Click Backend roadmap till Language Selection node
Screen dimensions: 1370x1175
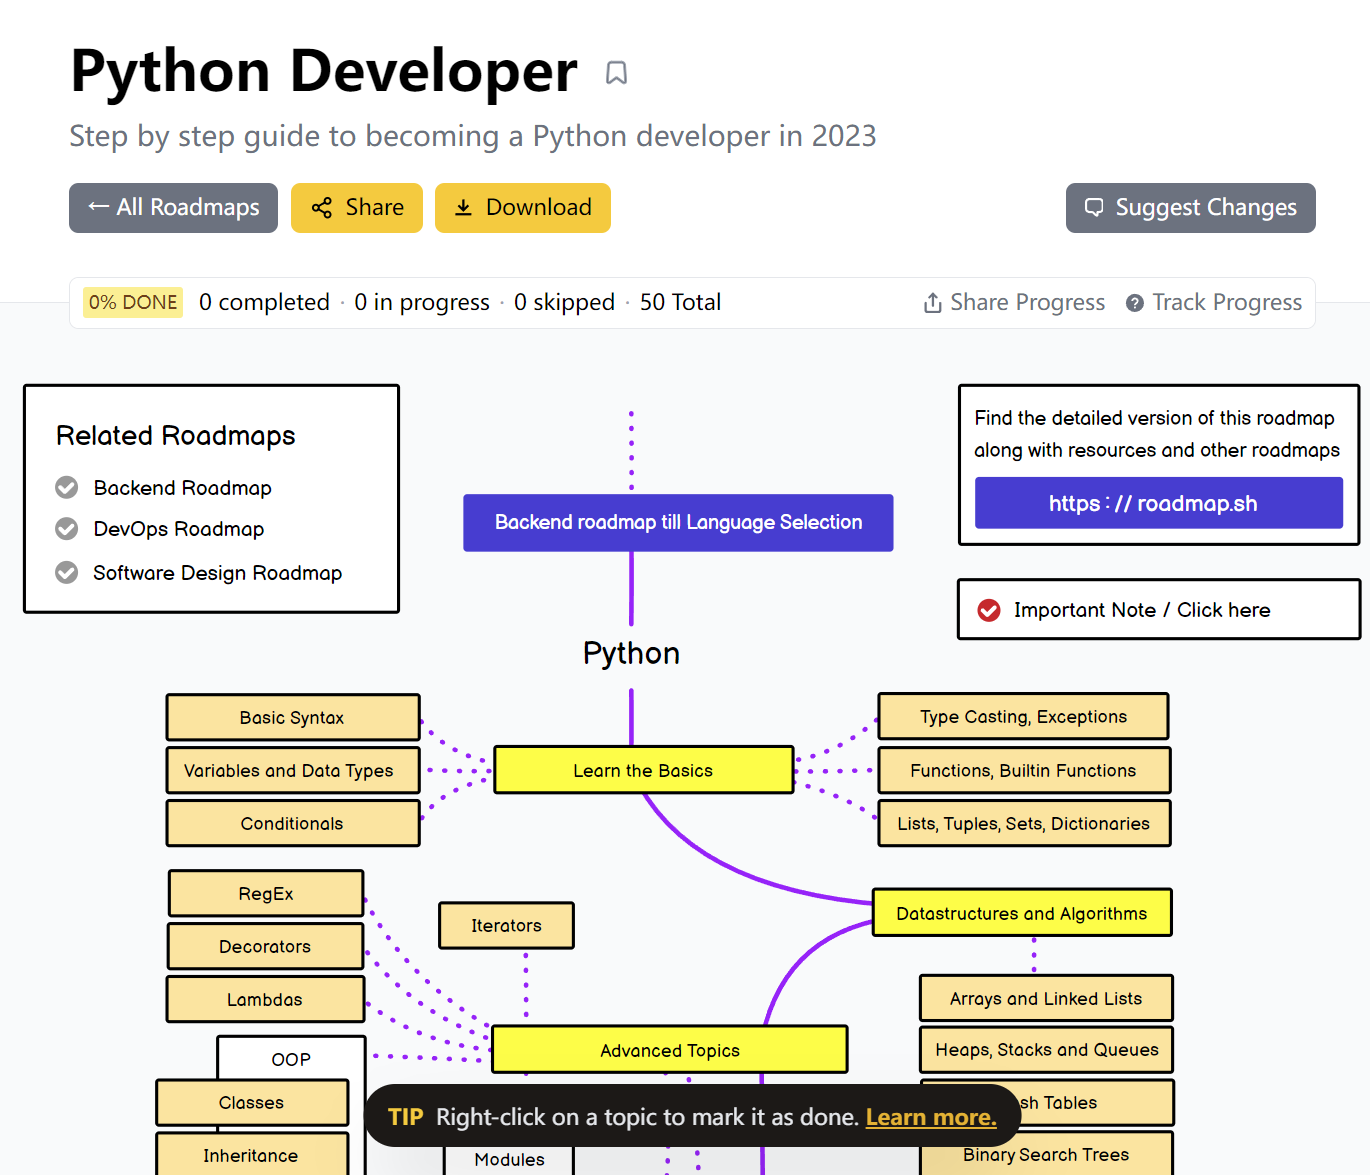[678, 523]
